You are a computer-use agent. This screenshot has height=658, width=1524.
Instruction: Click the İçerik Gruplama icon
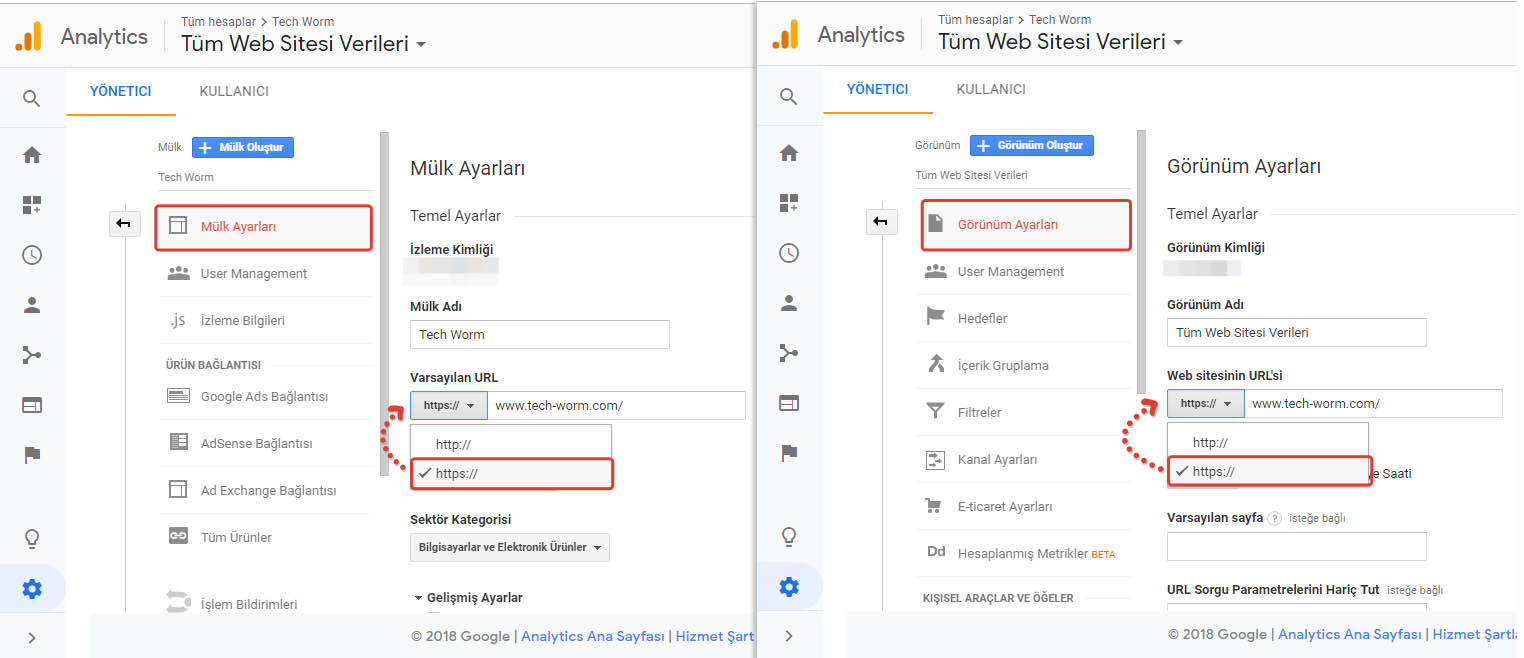click(935, 365)
